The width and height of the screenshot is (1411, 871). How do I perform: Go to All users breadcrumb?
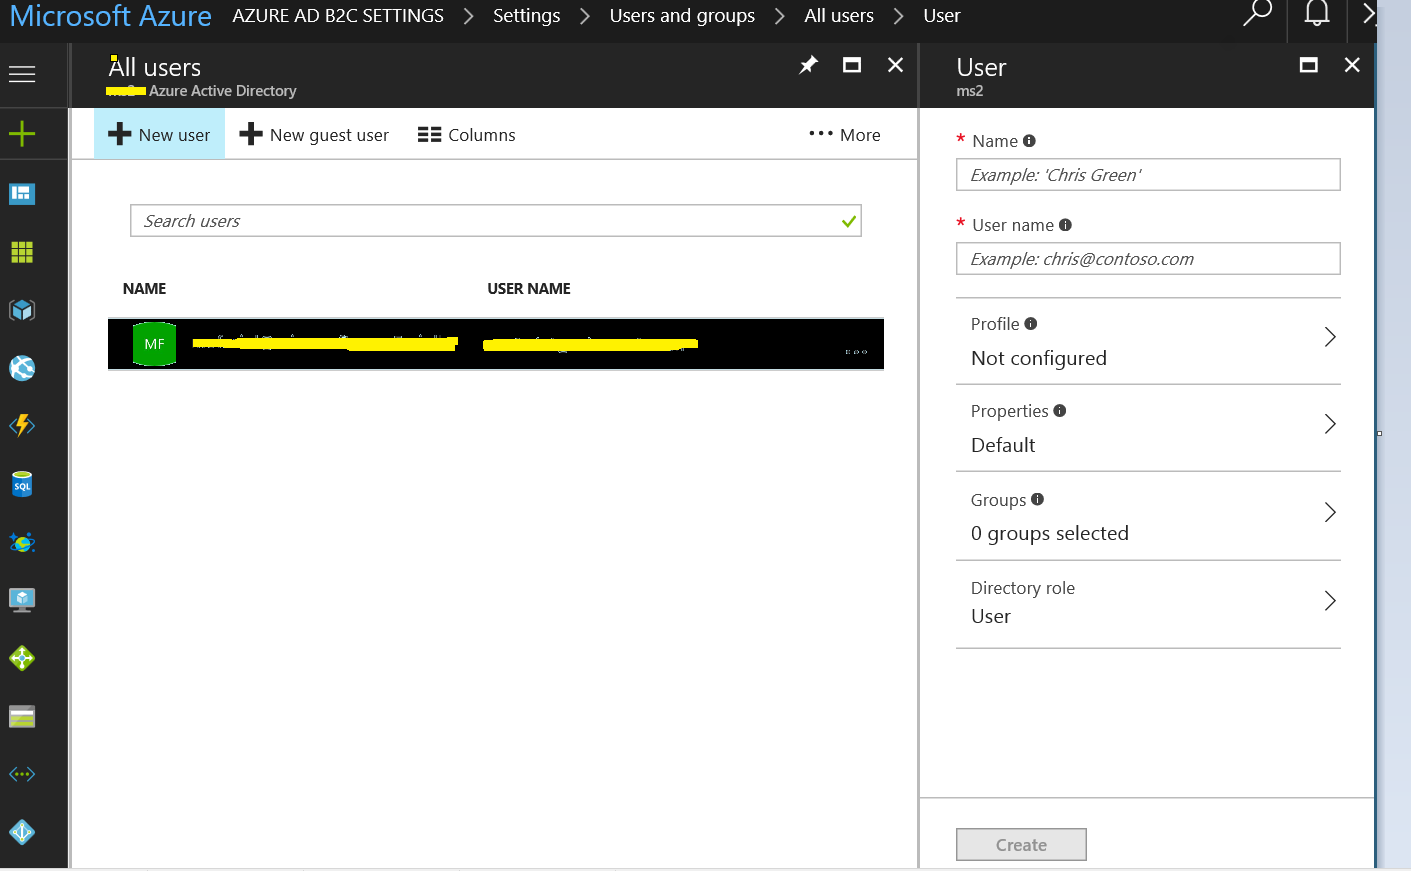tap(839, 16)
